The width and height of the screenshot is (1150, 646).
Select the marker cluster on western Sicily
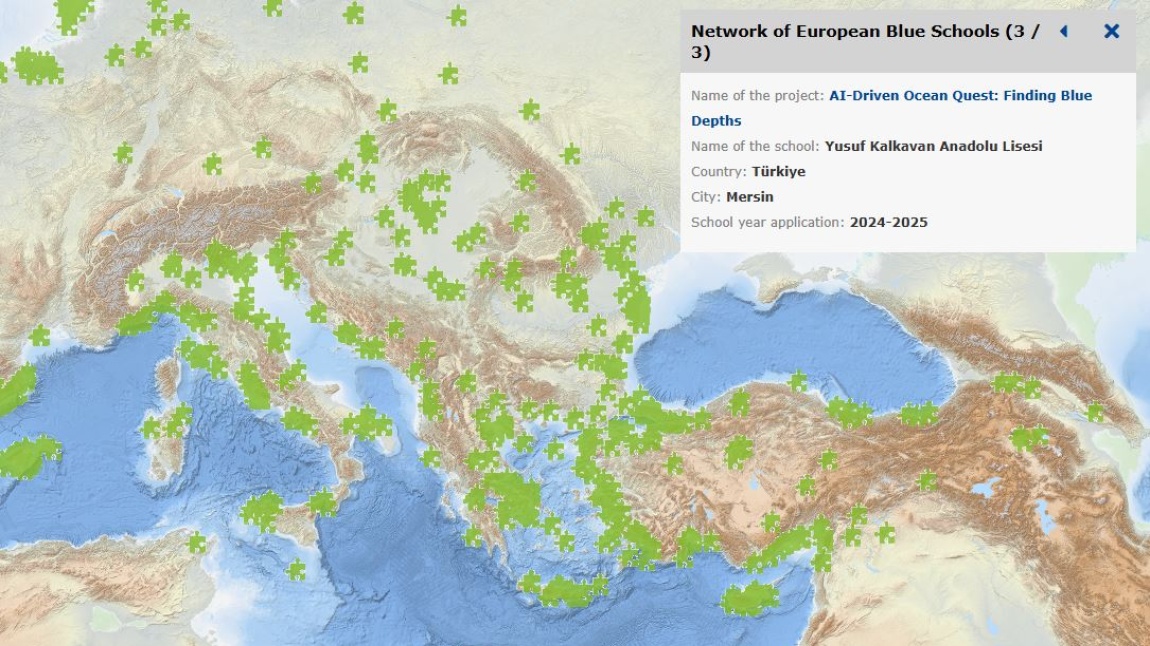[262, 511]
